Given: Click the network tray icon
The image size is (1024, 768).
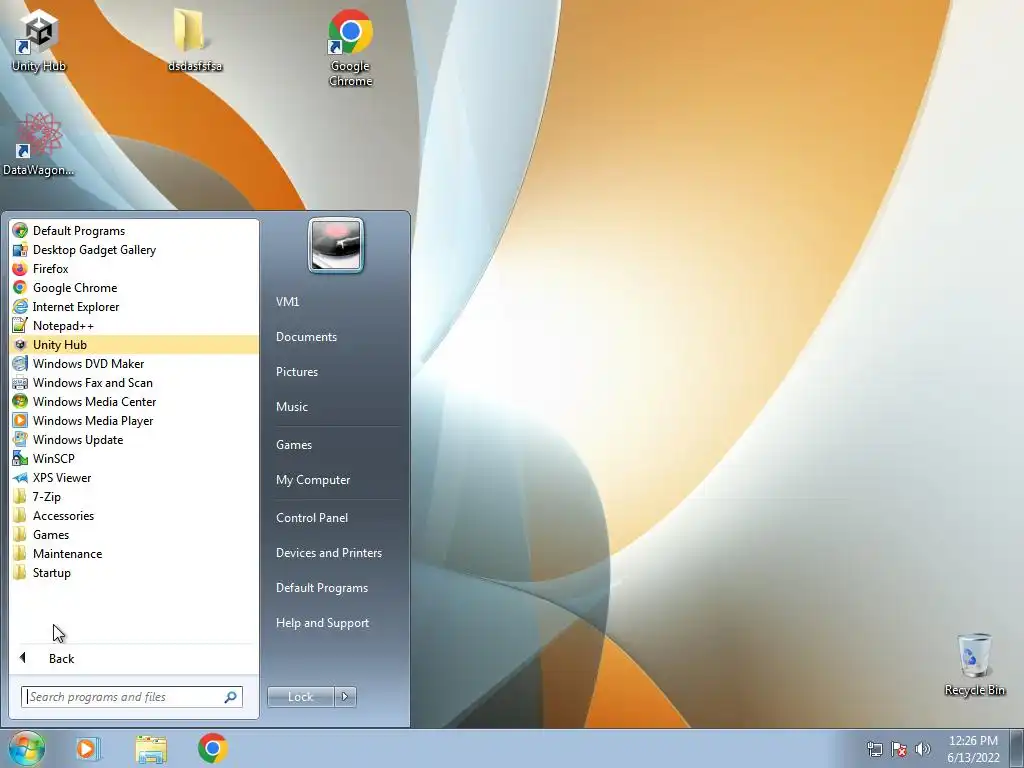Looking at the screenshot, I should coord(874,748).
